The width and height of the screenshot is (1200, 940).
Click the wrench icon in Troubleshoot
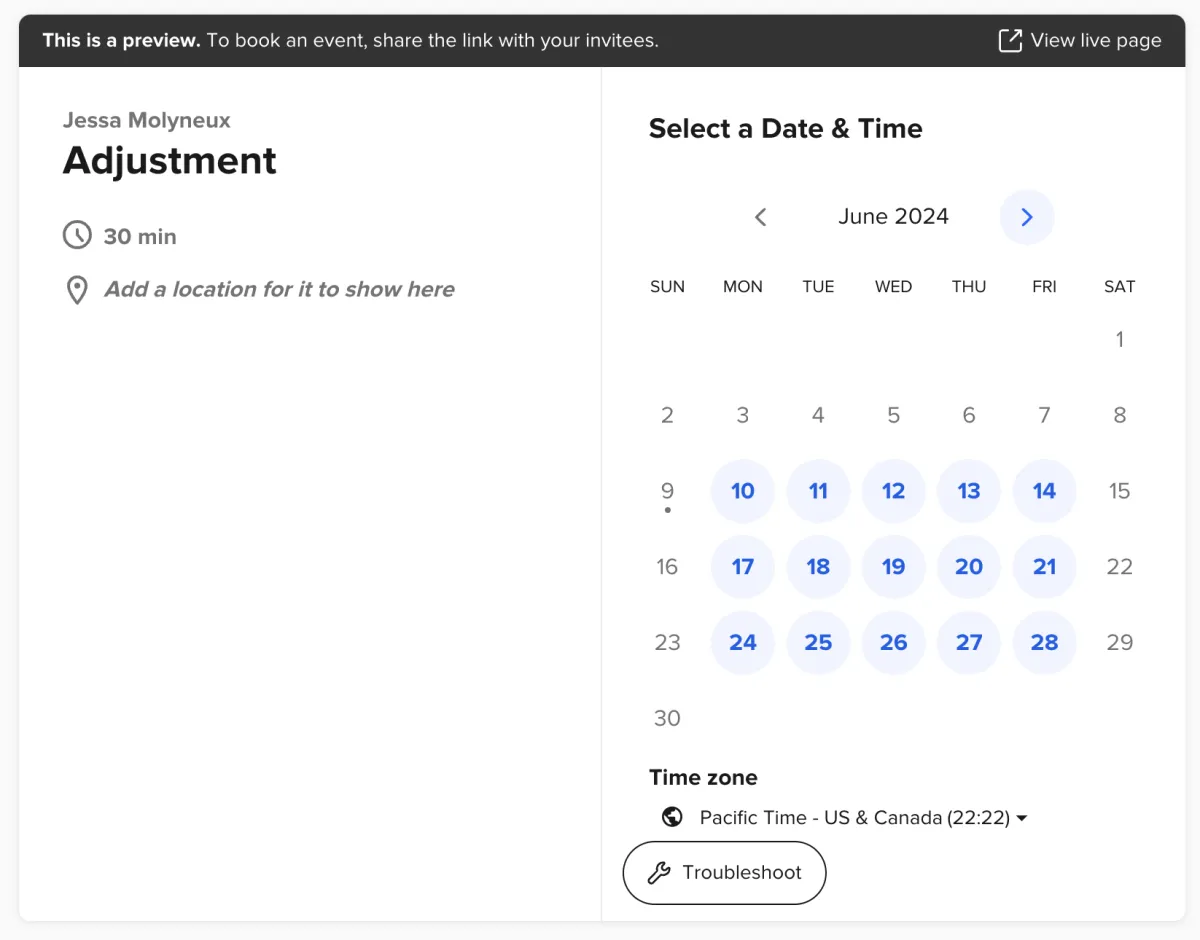coord(659,873)
